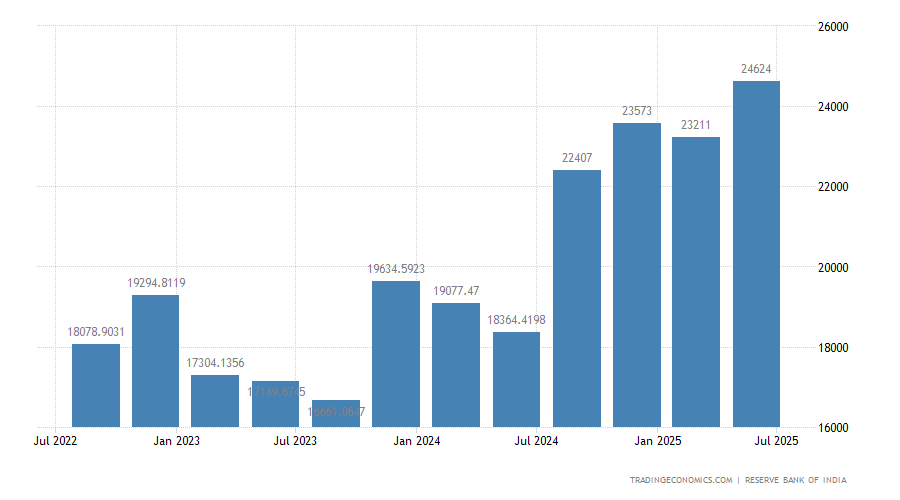Select the bar with value 23573

pyautogui.click(x=636, y=275)
